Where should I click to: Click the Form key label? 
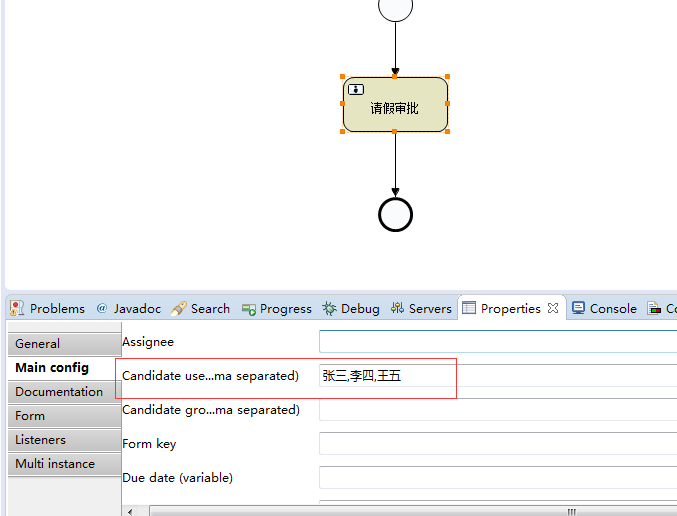(x=149, y=444)
